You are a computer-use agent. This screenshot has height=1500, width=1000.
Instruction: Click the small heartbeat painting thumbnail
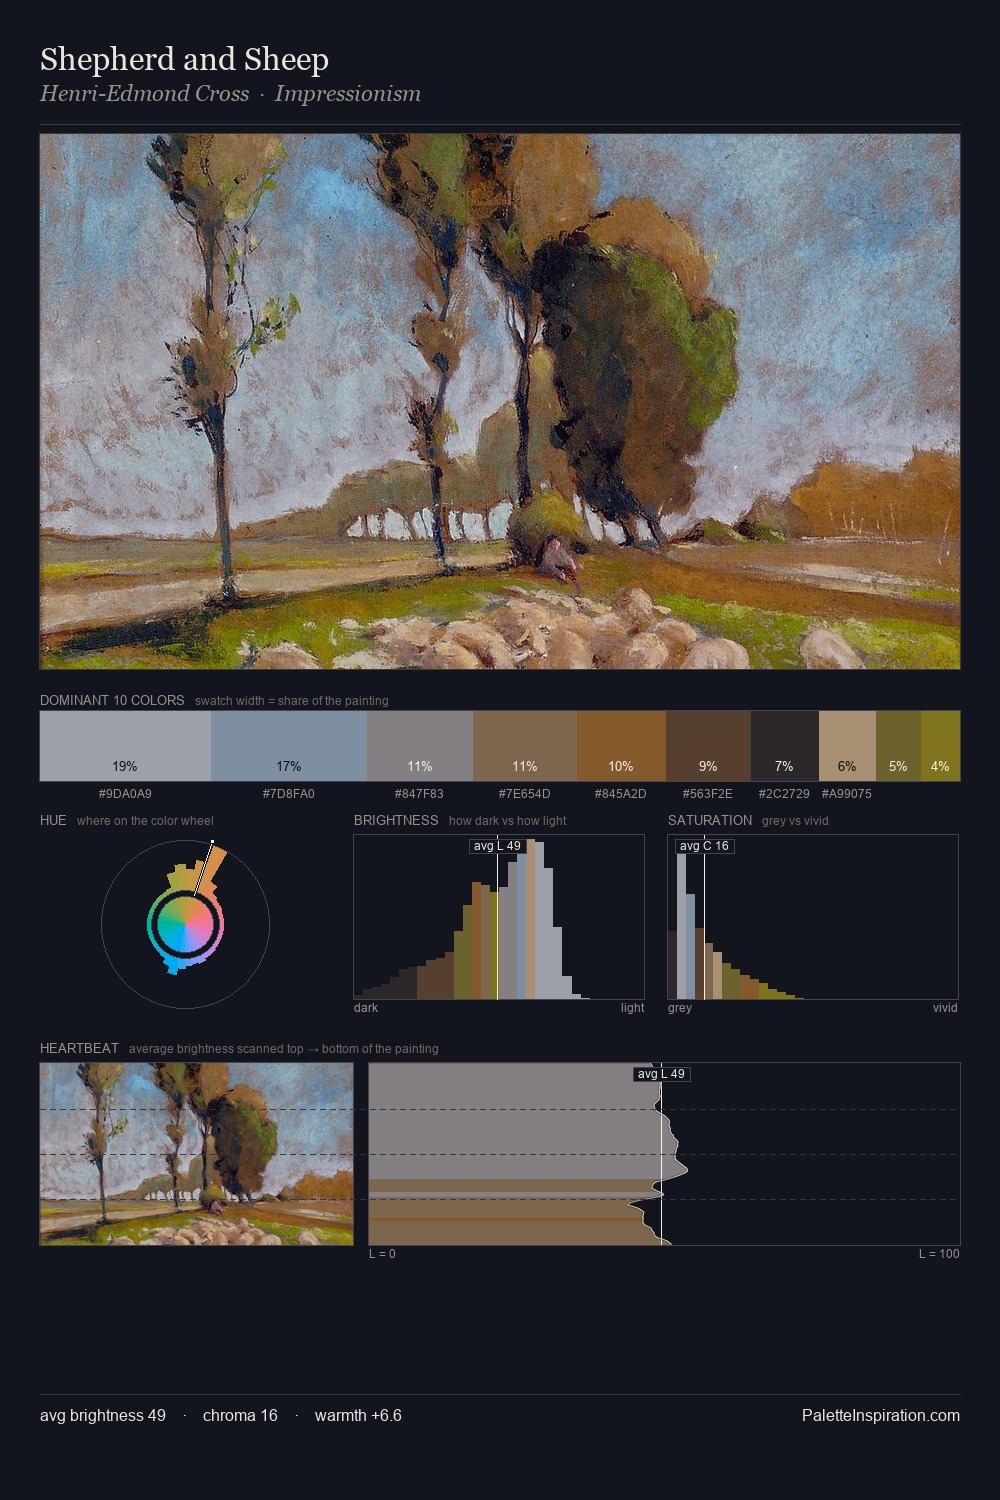[x=196, y=1154]
